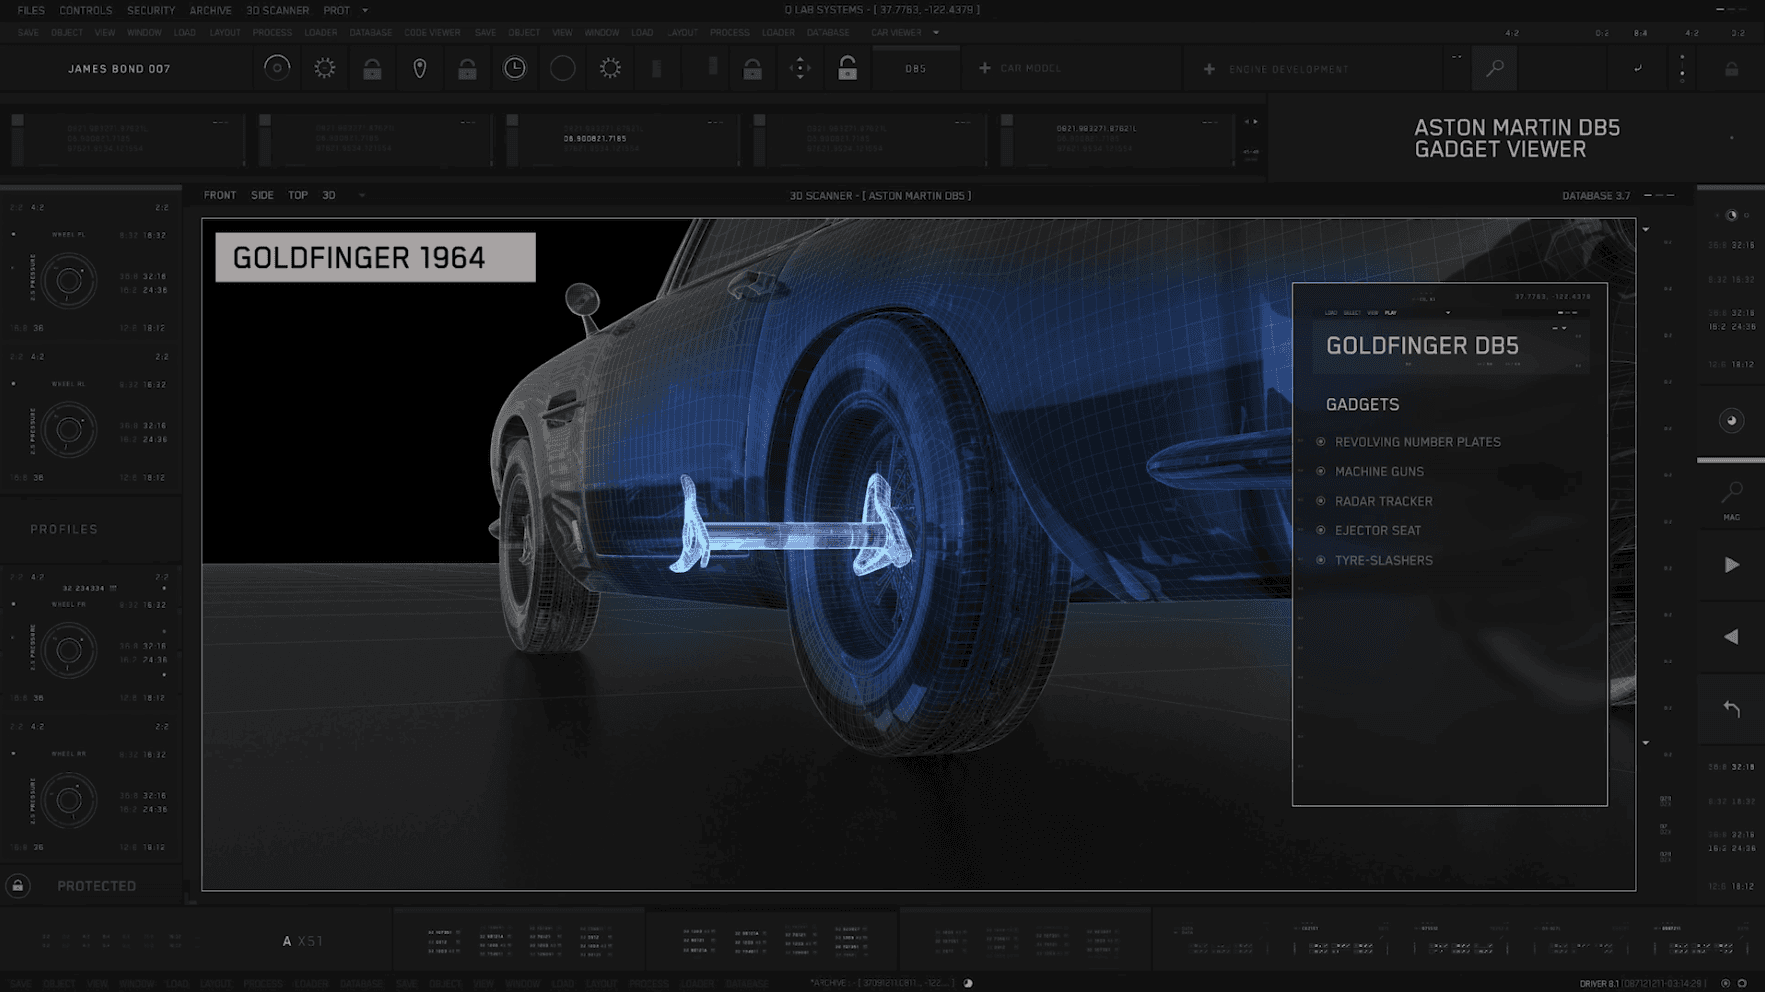Click the reverse play arrow
1765x992 pixels.
(1731, 637)
